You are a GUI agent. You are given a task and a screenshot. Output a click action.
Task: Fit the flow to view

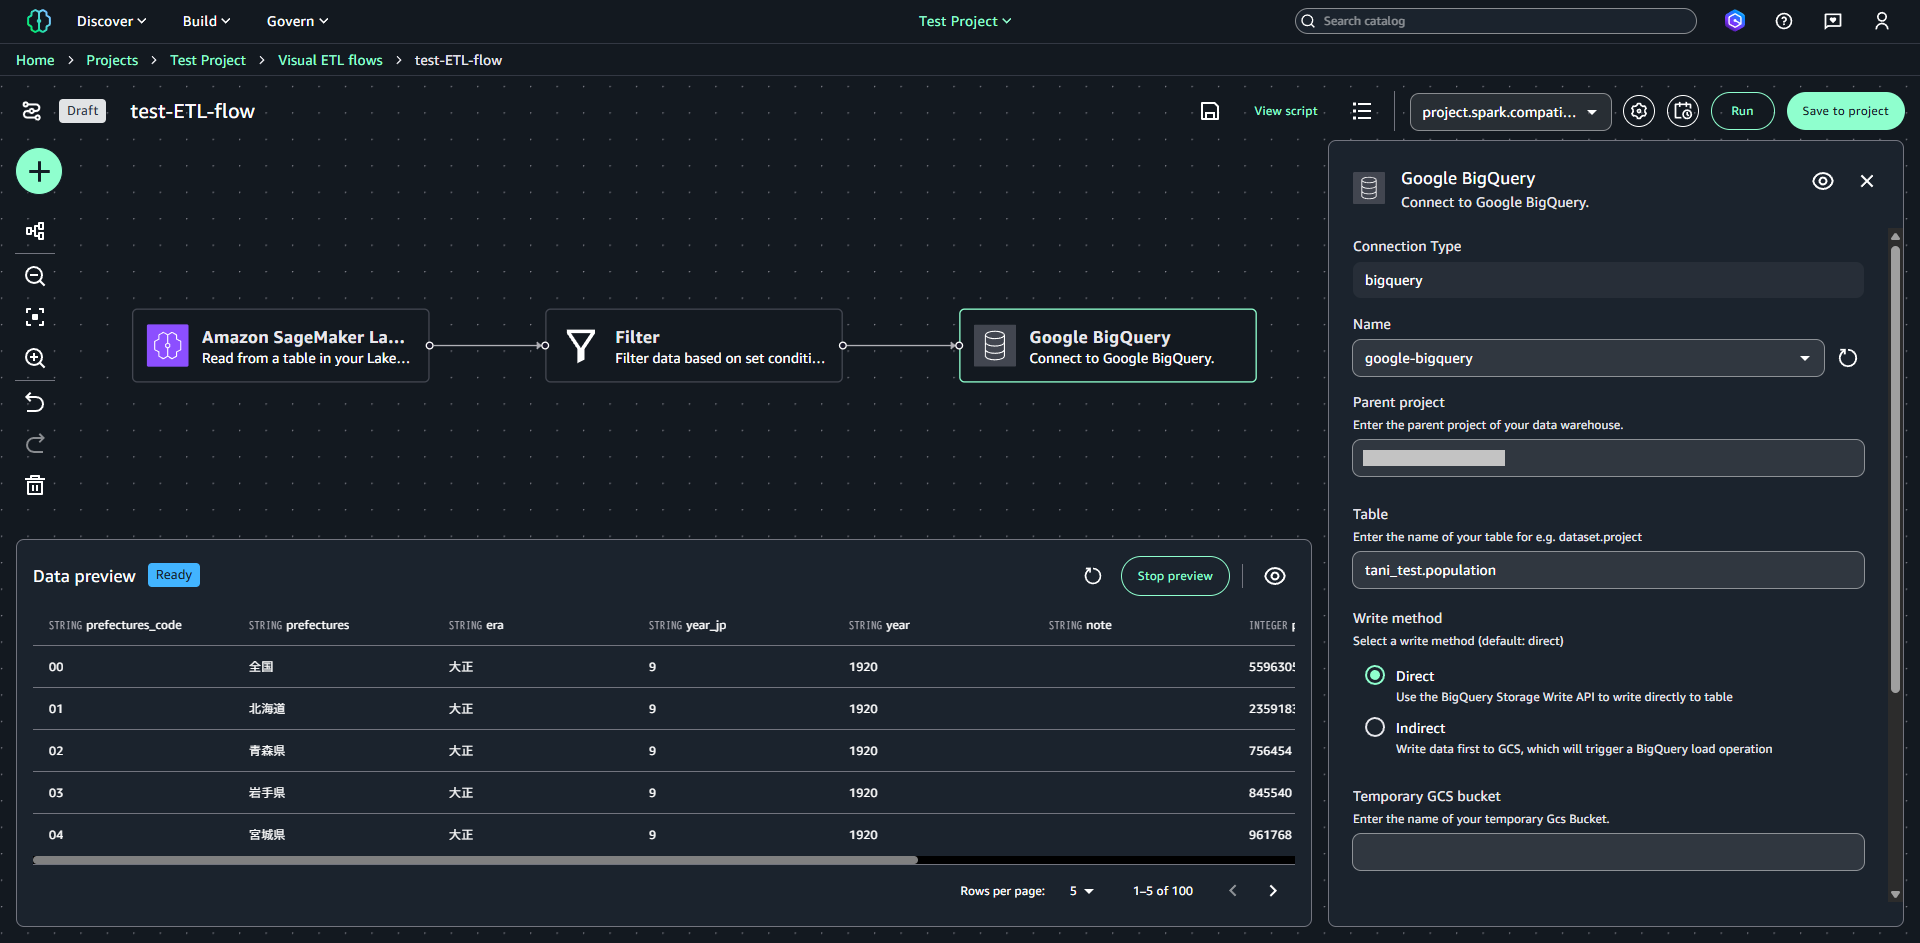pos(35,317)
